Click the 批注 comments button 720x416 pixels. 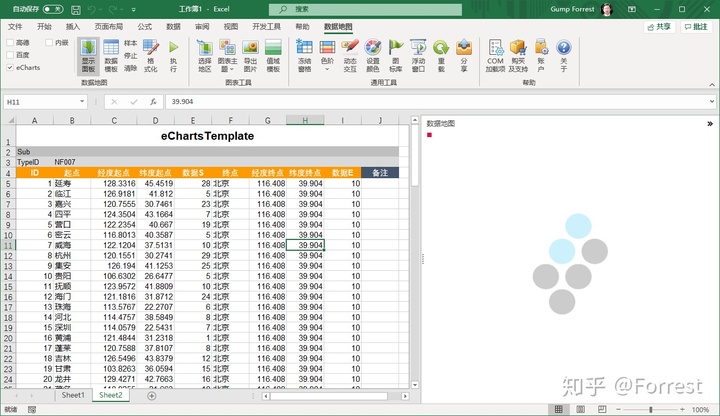click(697, 27)
